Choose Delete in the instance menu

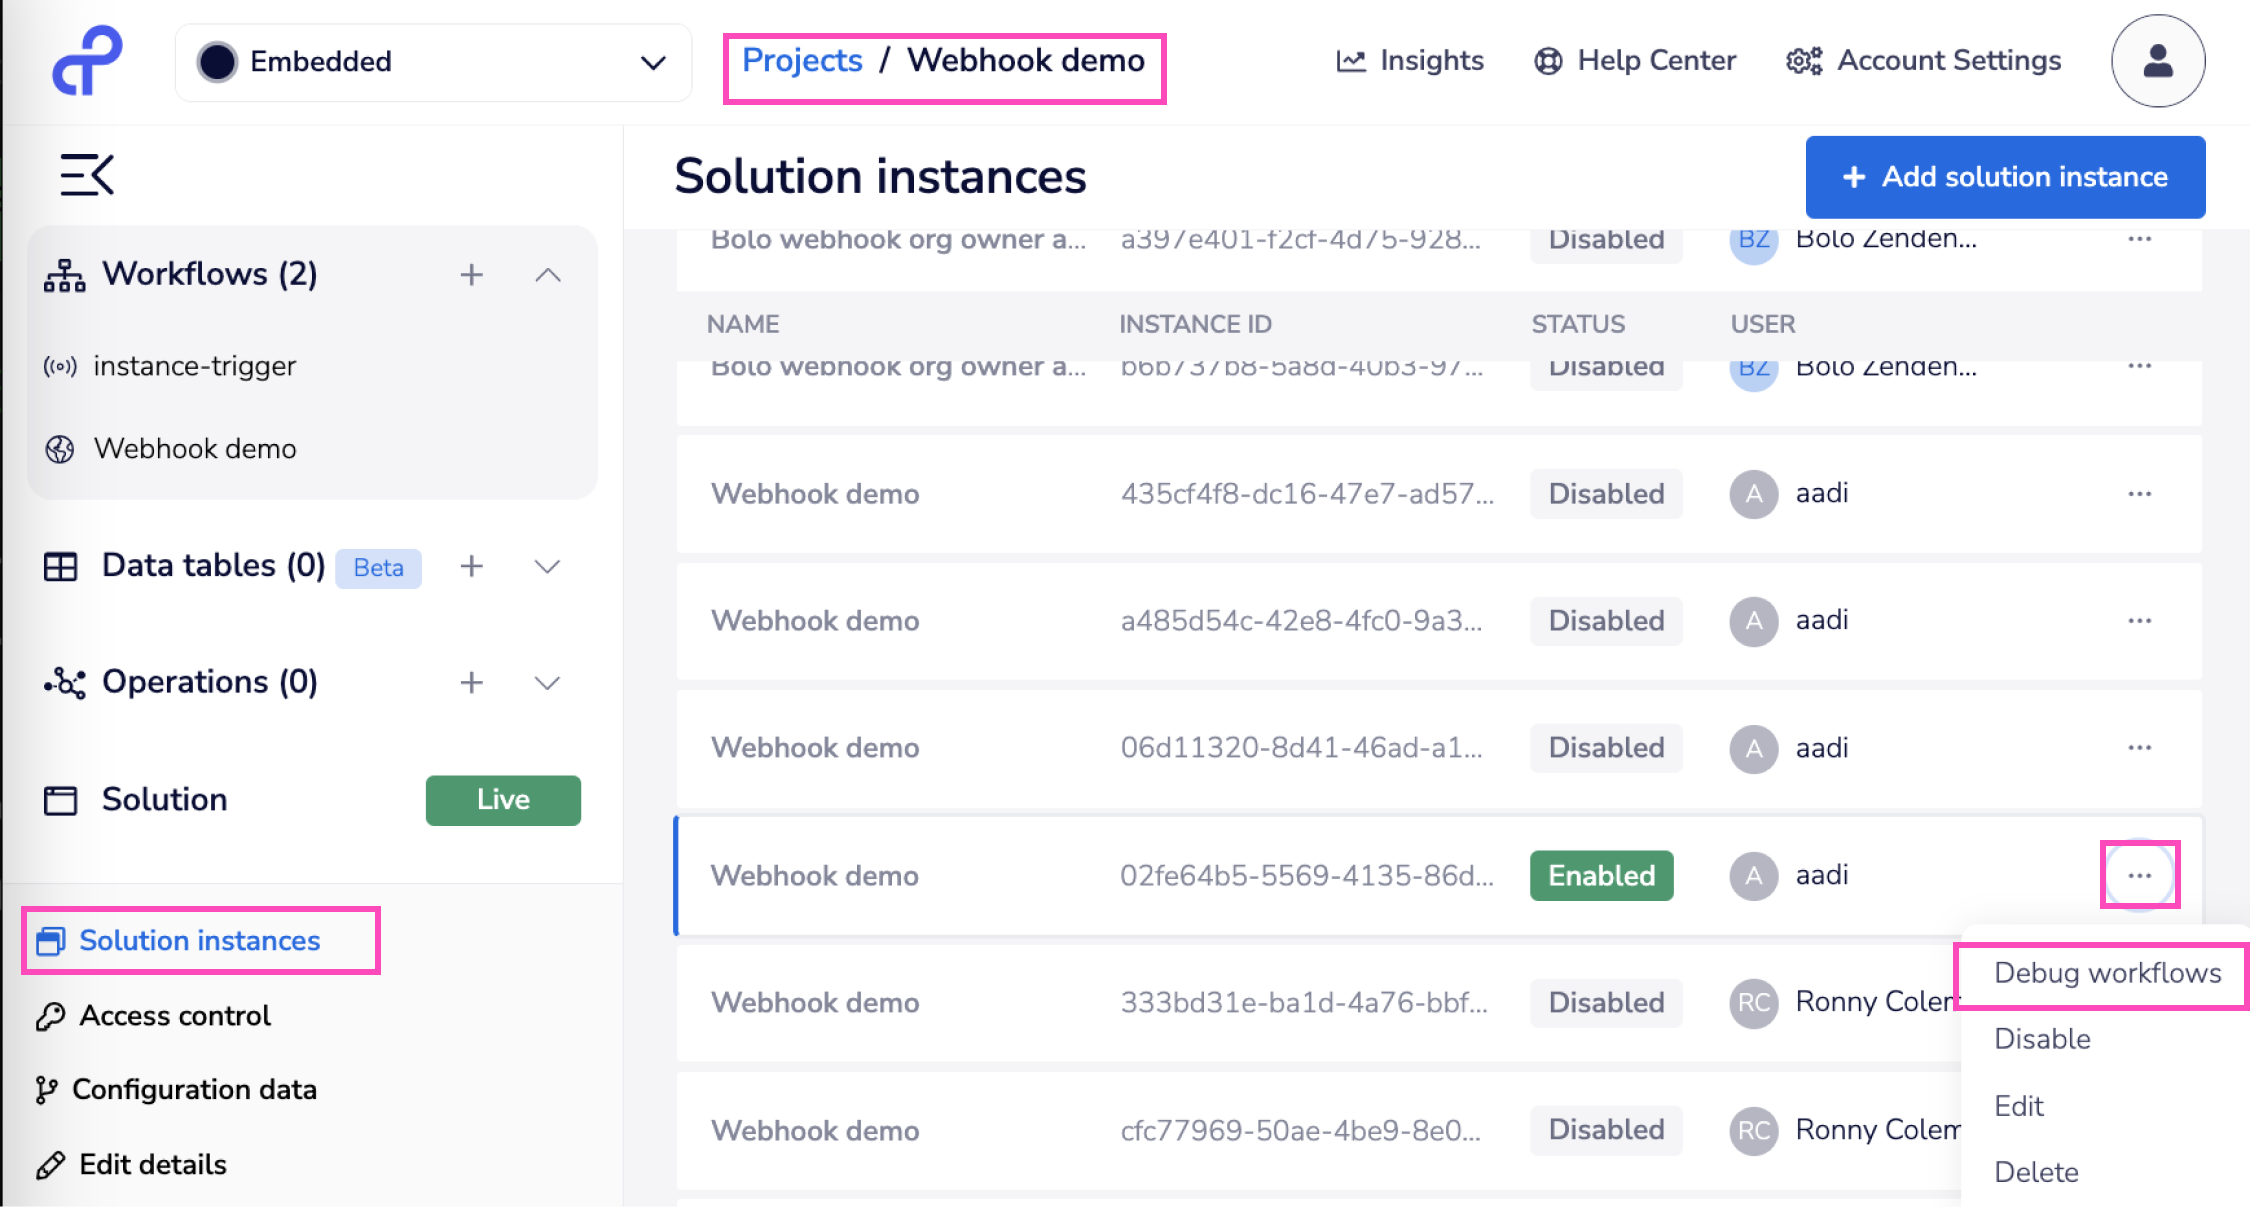[x=2036, y=1172]
